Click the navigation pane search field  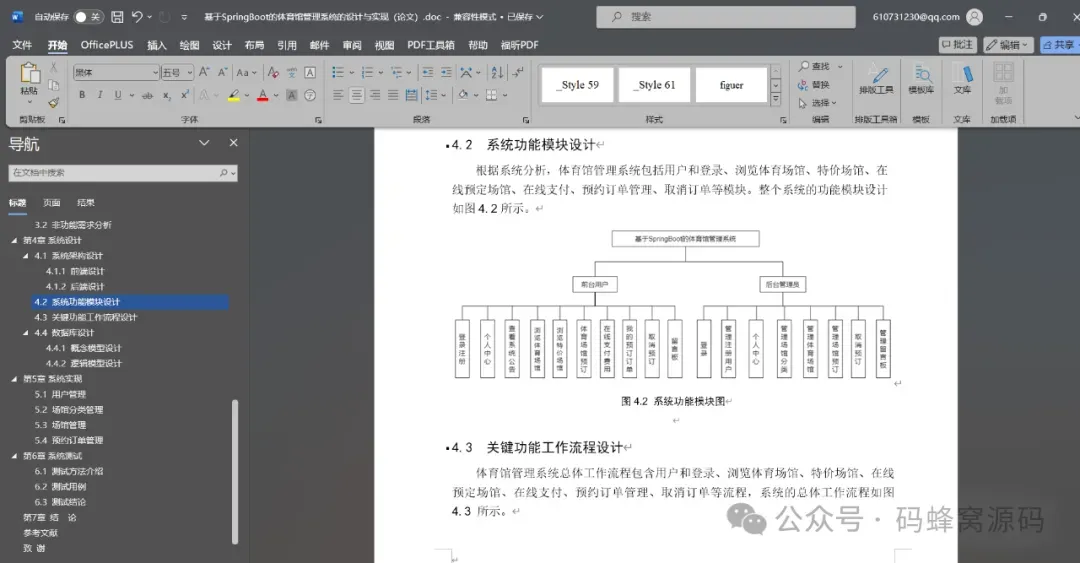click(x=123, y=172)
